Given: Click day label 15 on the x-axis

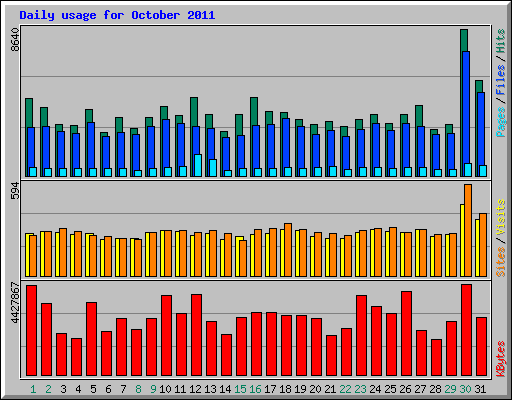Looking at the screenshot, I should click(240, 389).
